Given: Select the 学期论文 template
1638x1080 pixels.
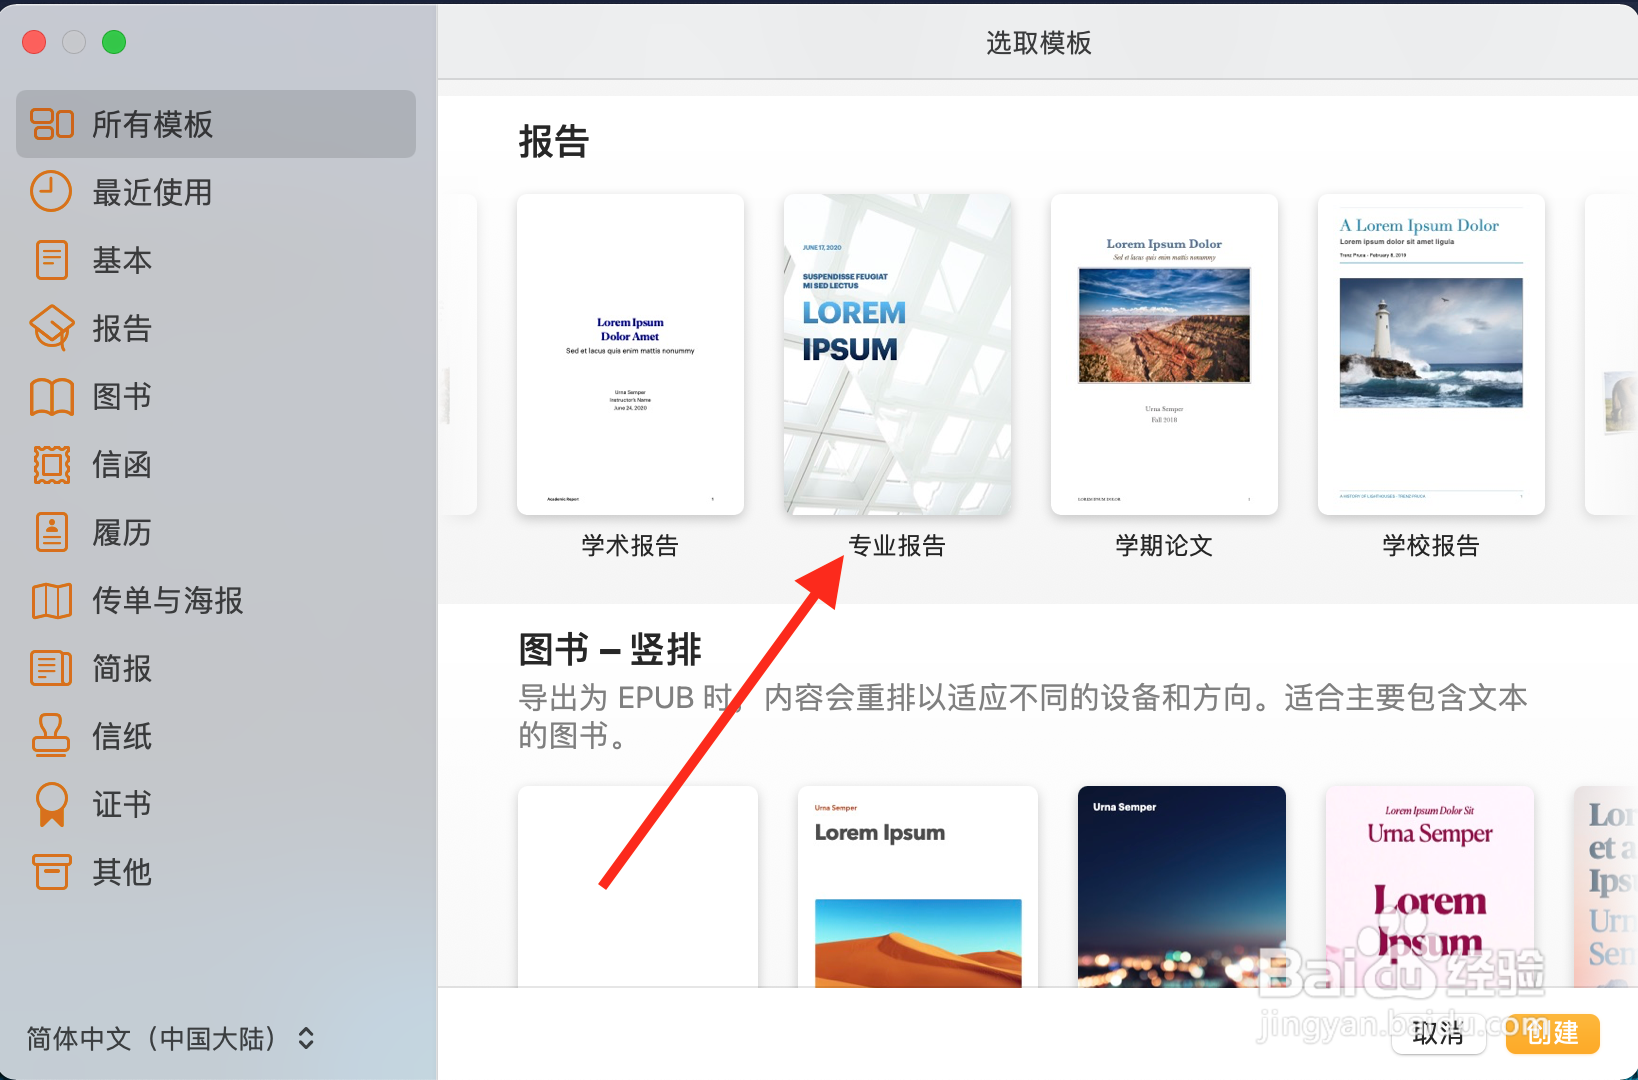Looking at the screenshot, I should tap(1163, 354).
